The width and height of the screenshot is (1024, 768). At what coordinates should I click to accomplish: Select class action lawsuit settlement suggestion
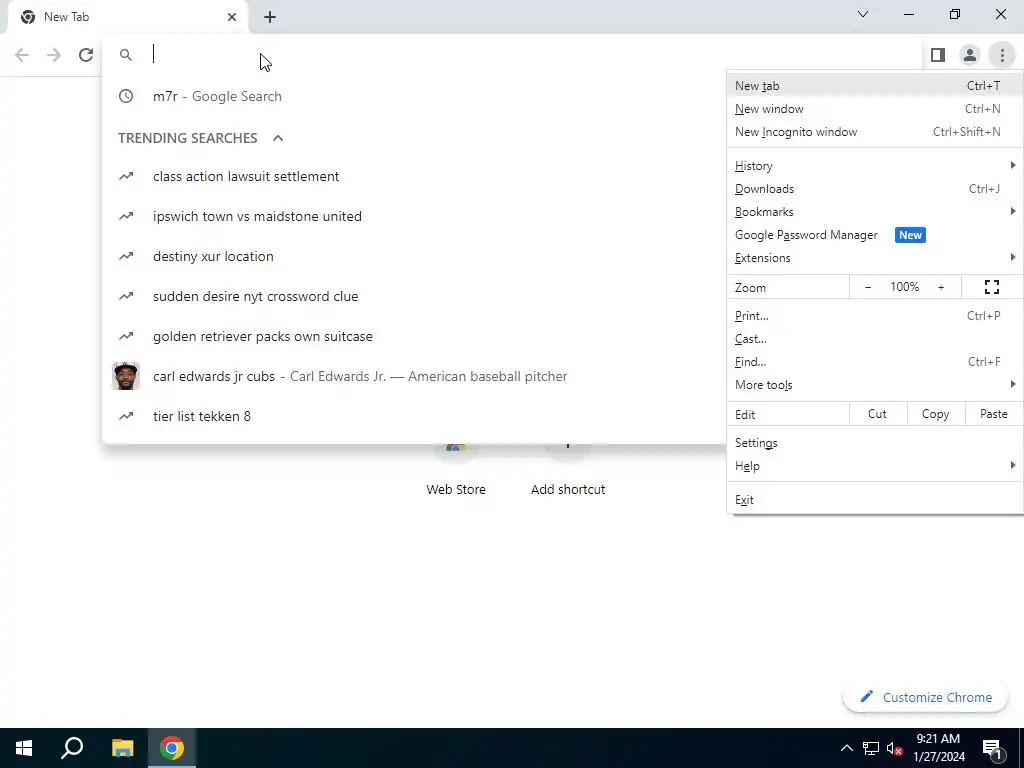414,176
